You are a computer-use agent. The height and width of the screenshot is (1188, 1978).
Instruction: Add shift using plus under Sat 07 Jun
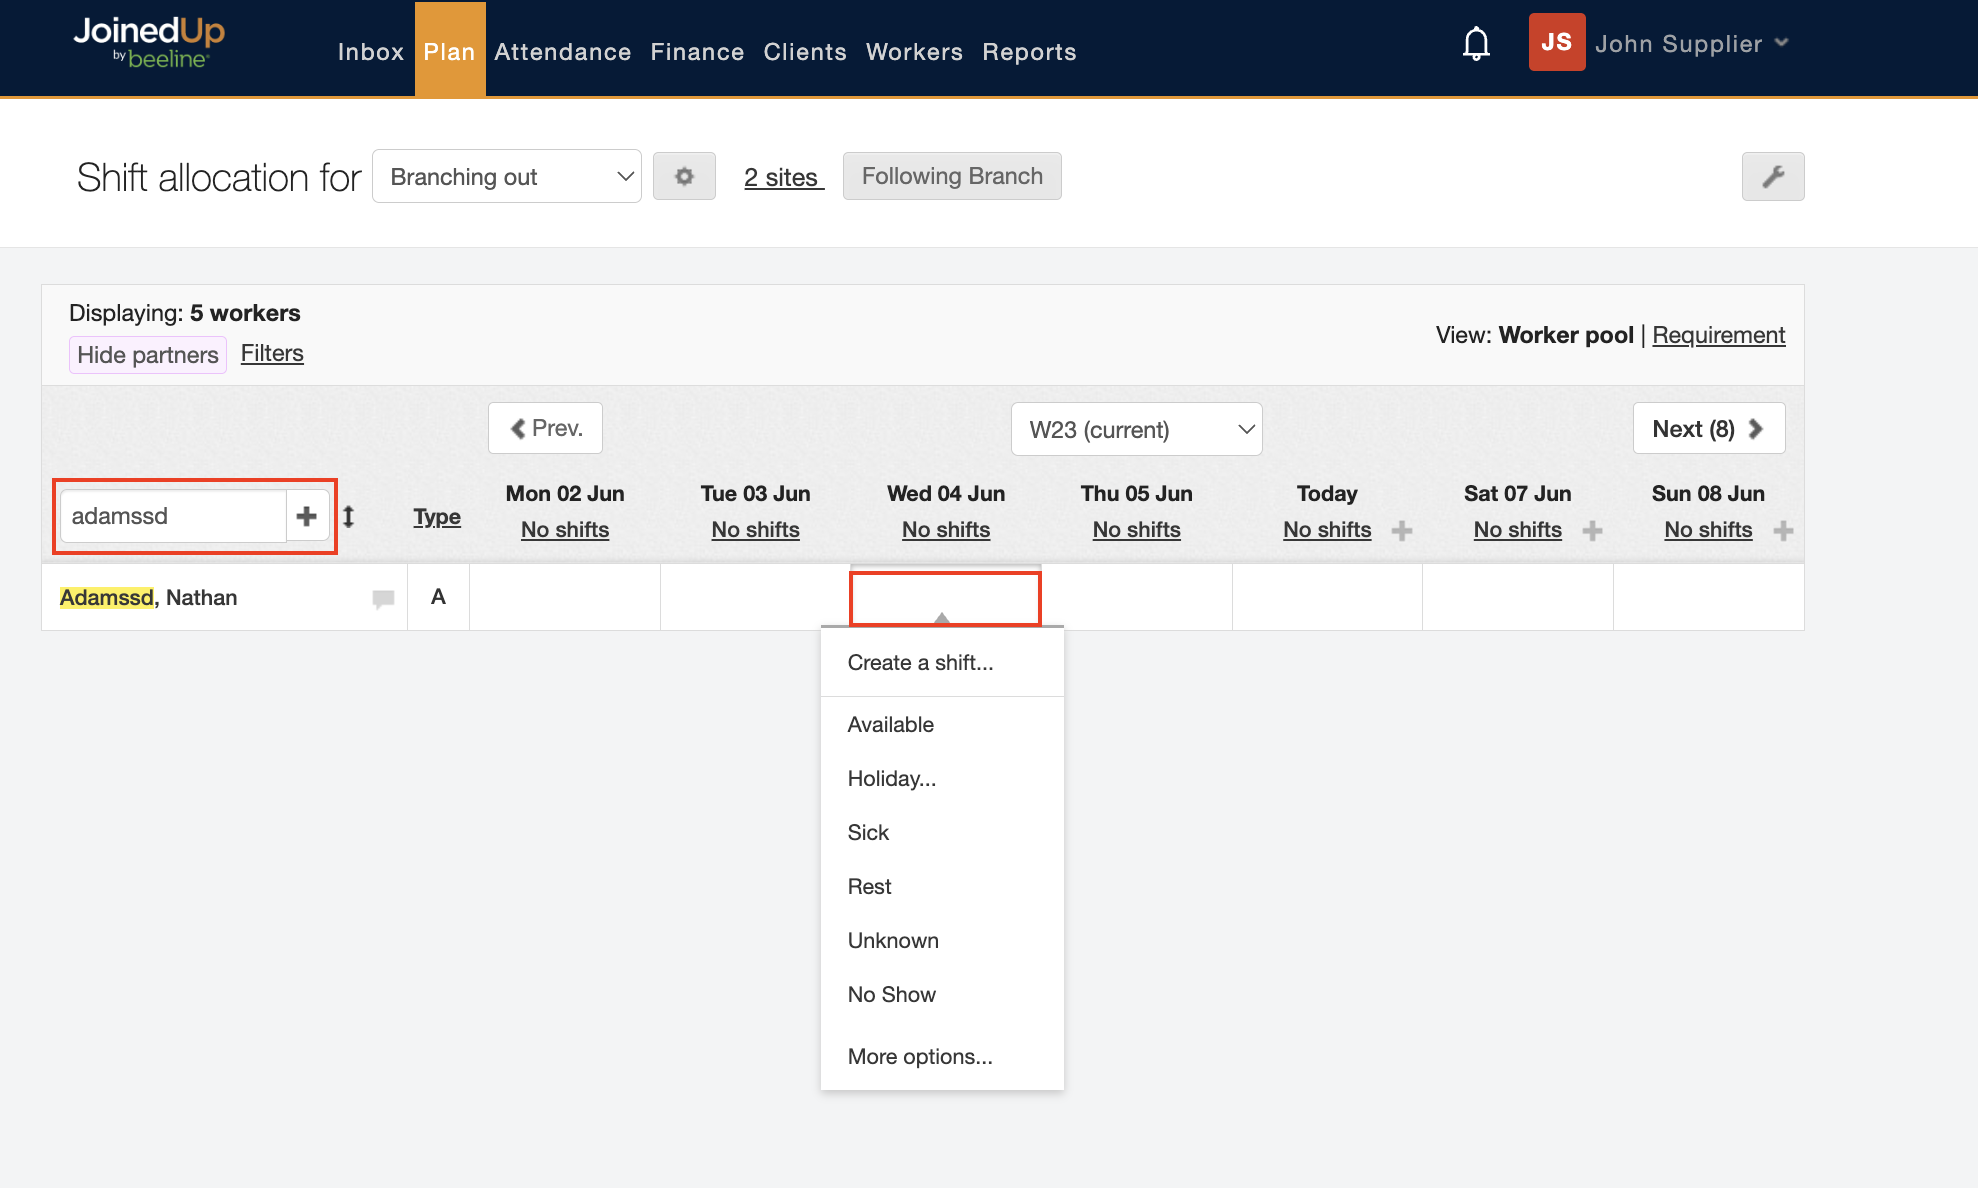tap(1593, 531)
